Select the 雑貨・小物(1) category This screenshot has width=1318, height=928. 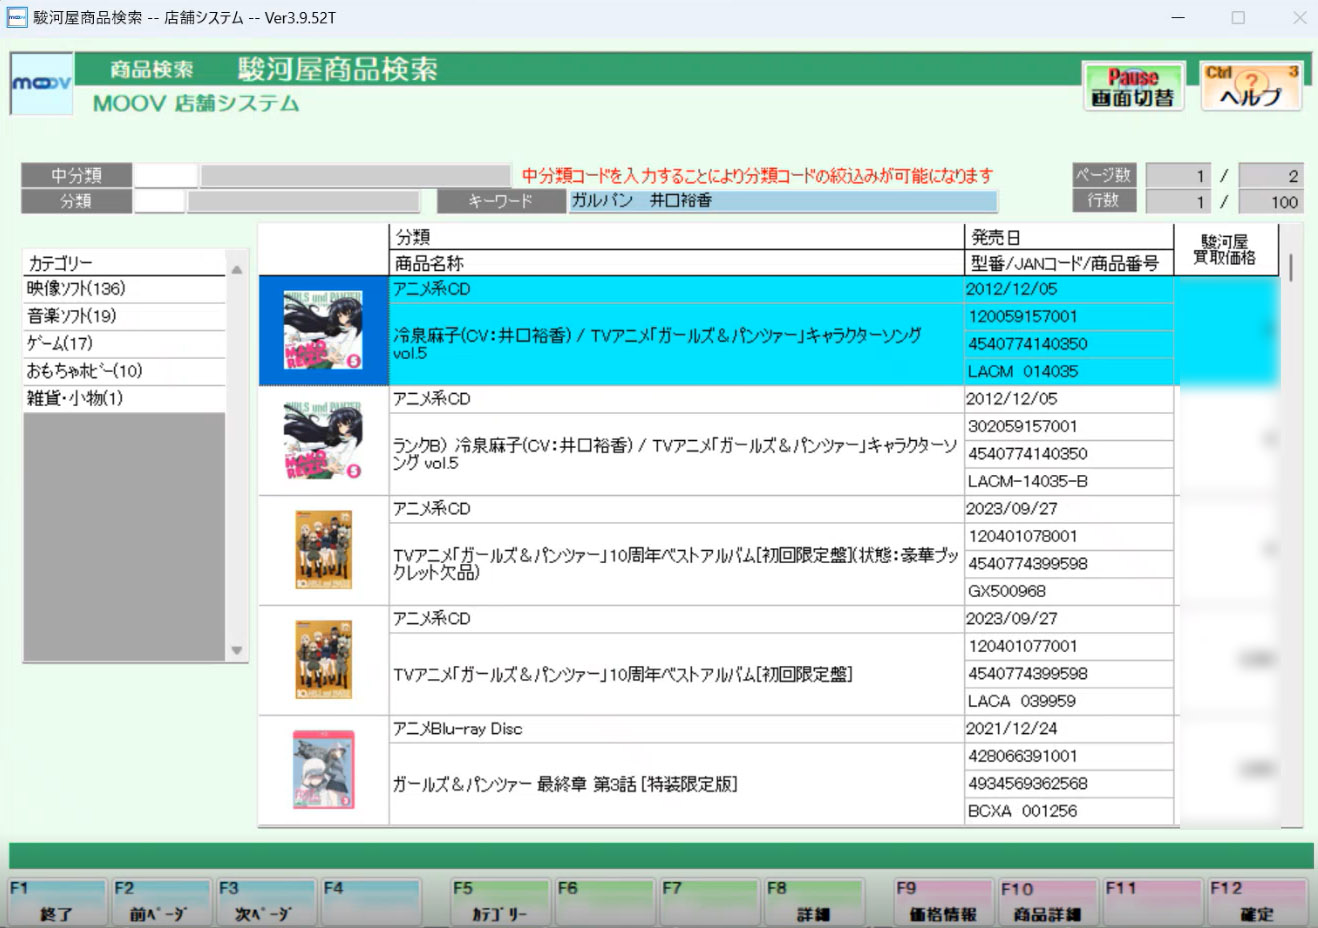[x=125, y=398]
